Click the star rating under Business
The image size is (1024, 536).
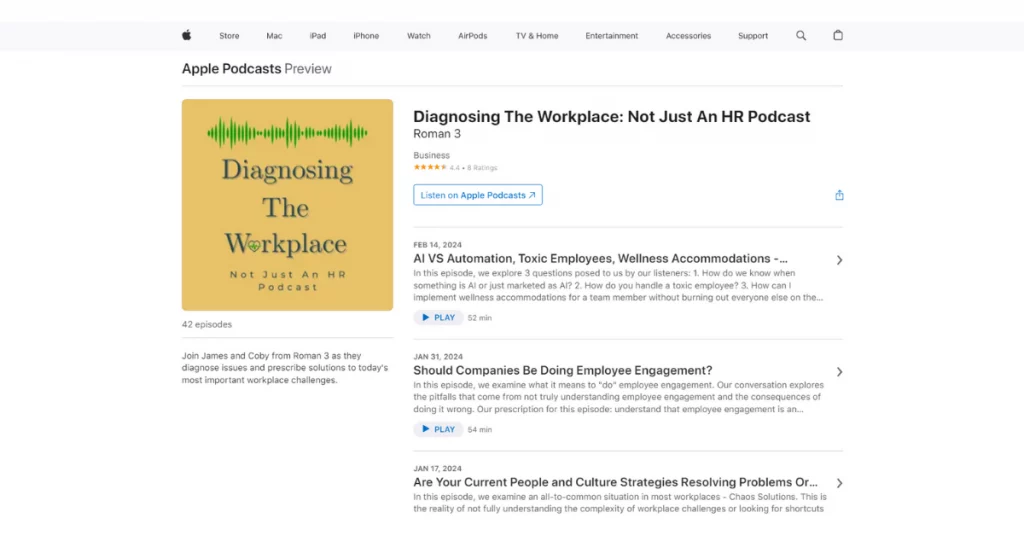(430, 168)
